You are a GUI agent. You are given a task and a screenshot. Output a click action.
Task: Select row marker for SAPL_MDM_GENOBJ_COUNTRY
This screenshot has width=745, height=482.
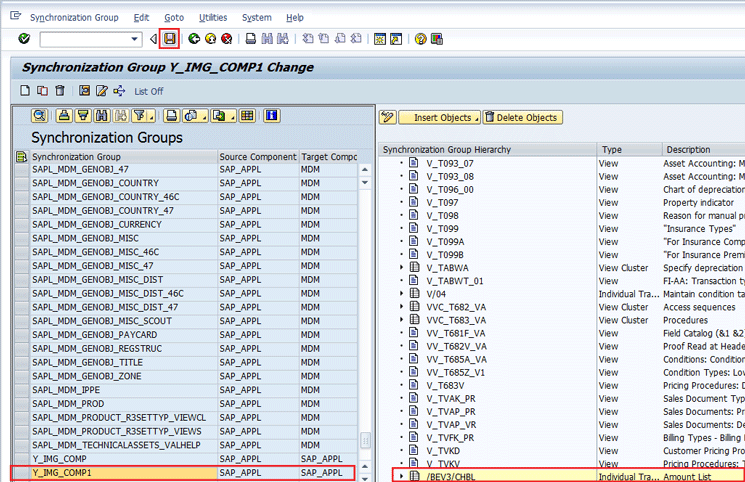[x=21, y=184]
